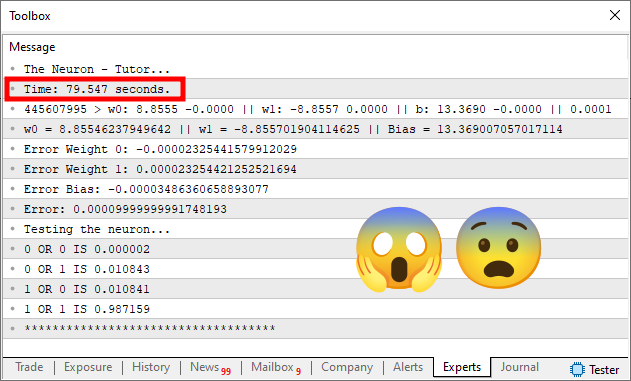Switch to the Company tab
The image size is (631, 381).
[x=347, y=367]
